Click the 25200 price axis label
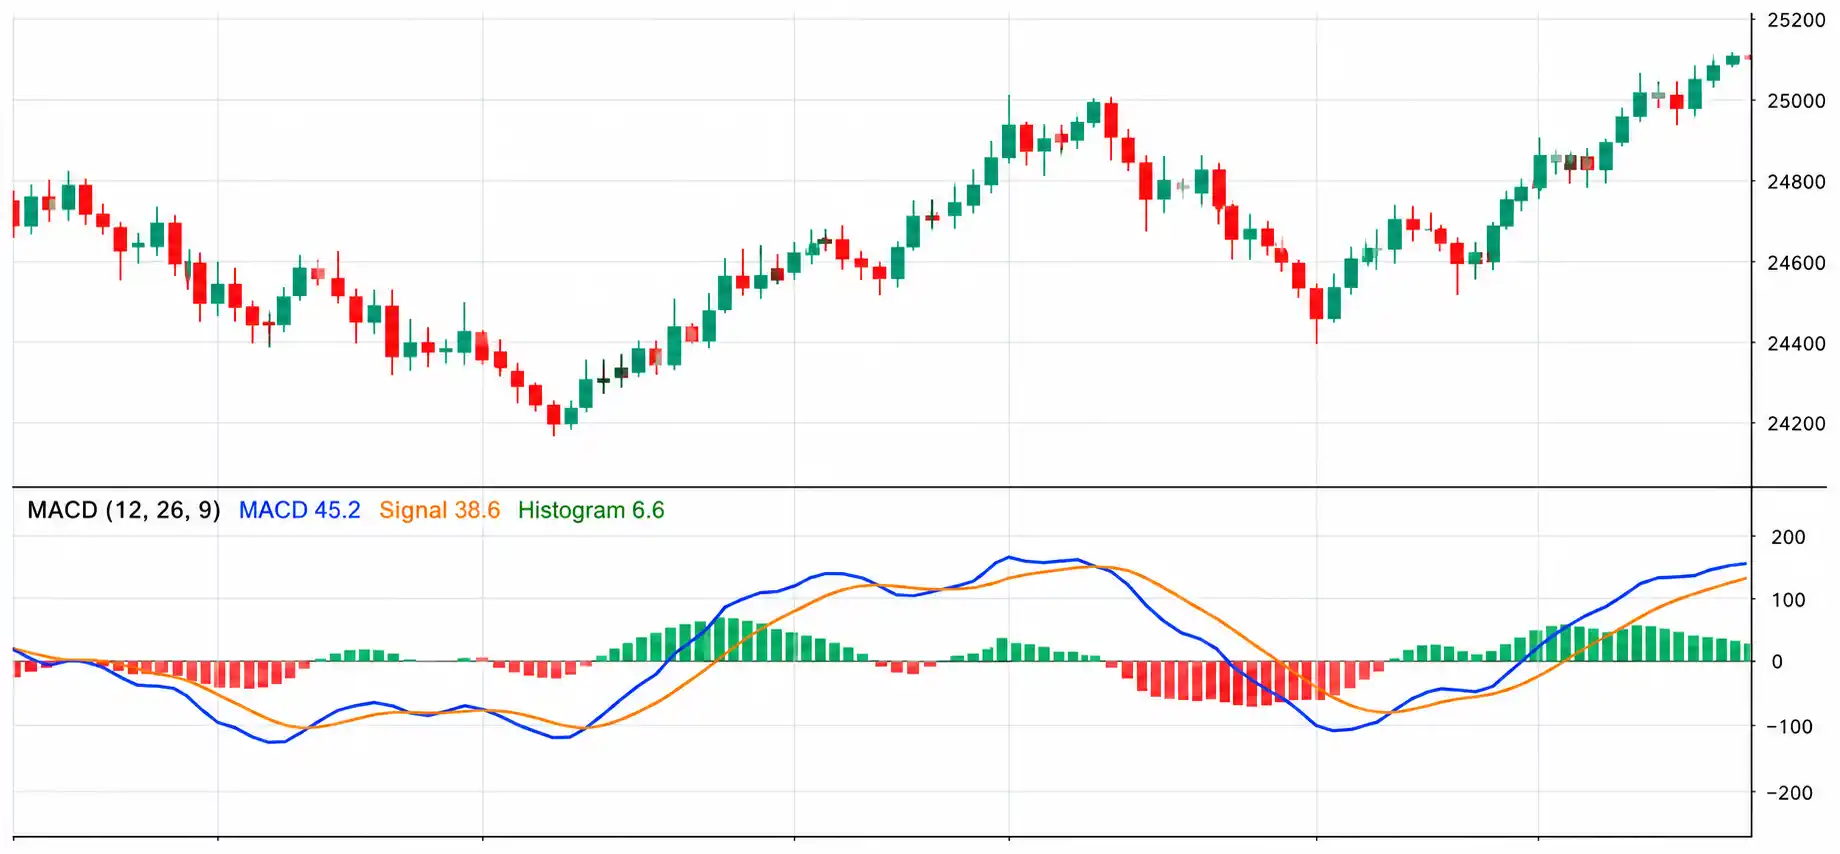Viewport: 1840px width, 854px height. pyautogui.click(x=1796, y=20)
